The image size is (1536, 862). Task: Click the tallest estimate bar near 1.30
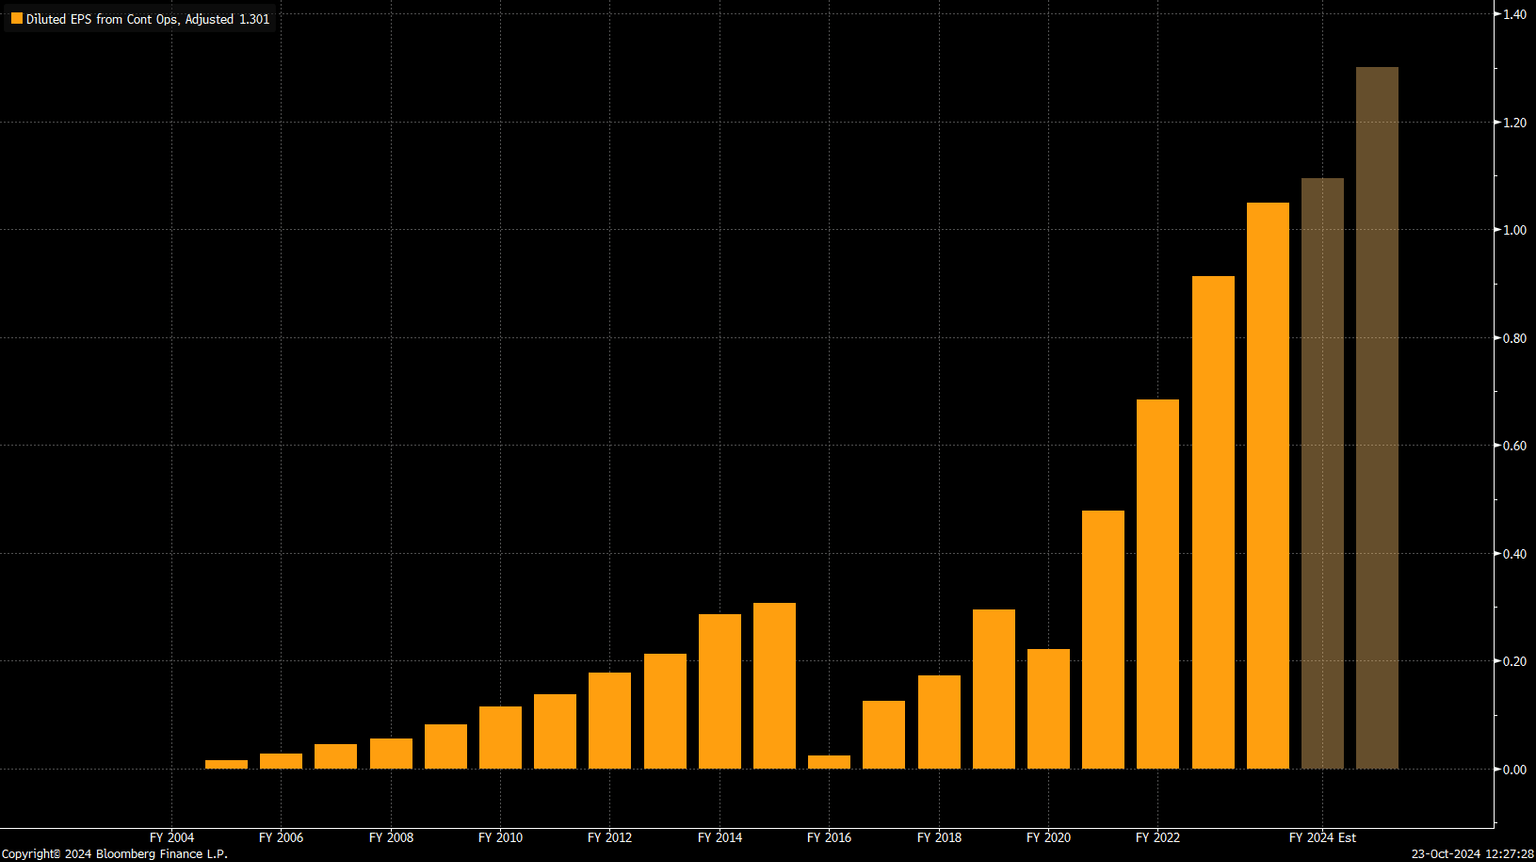tap(1376, 418)
